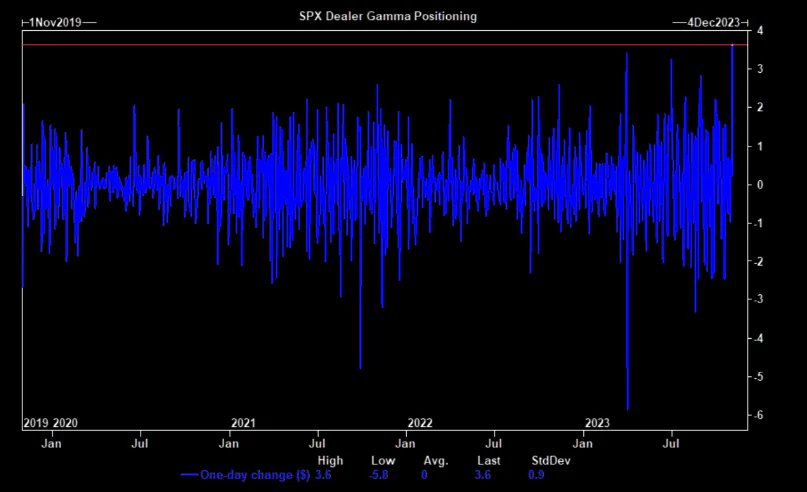The height and width of the screenshot is (492, 807).
Task: Click the y-axis tick labeled 0
Action: [x=762, y=185]
